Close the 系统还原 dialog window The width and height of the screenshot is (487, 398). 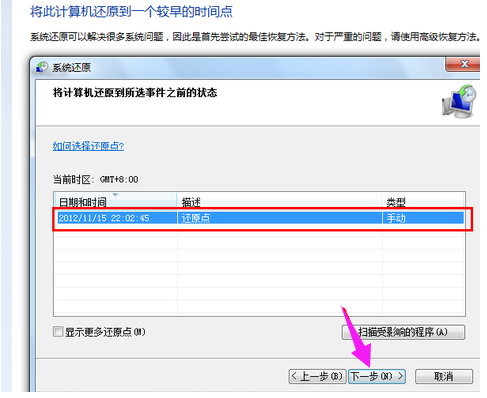click(463, 64)
